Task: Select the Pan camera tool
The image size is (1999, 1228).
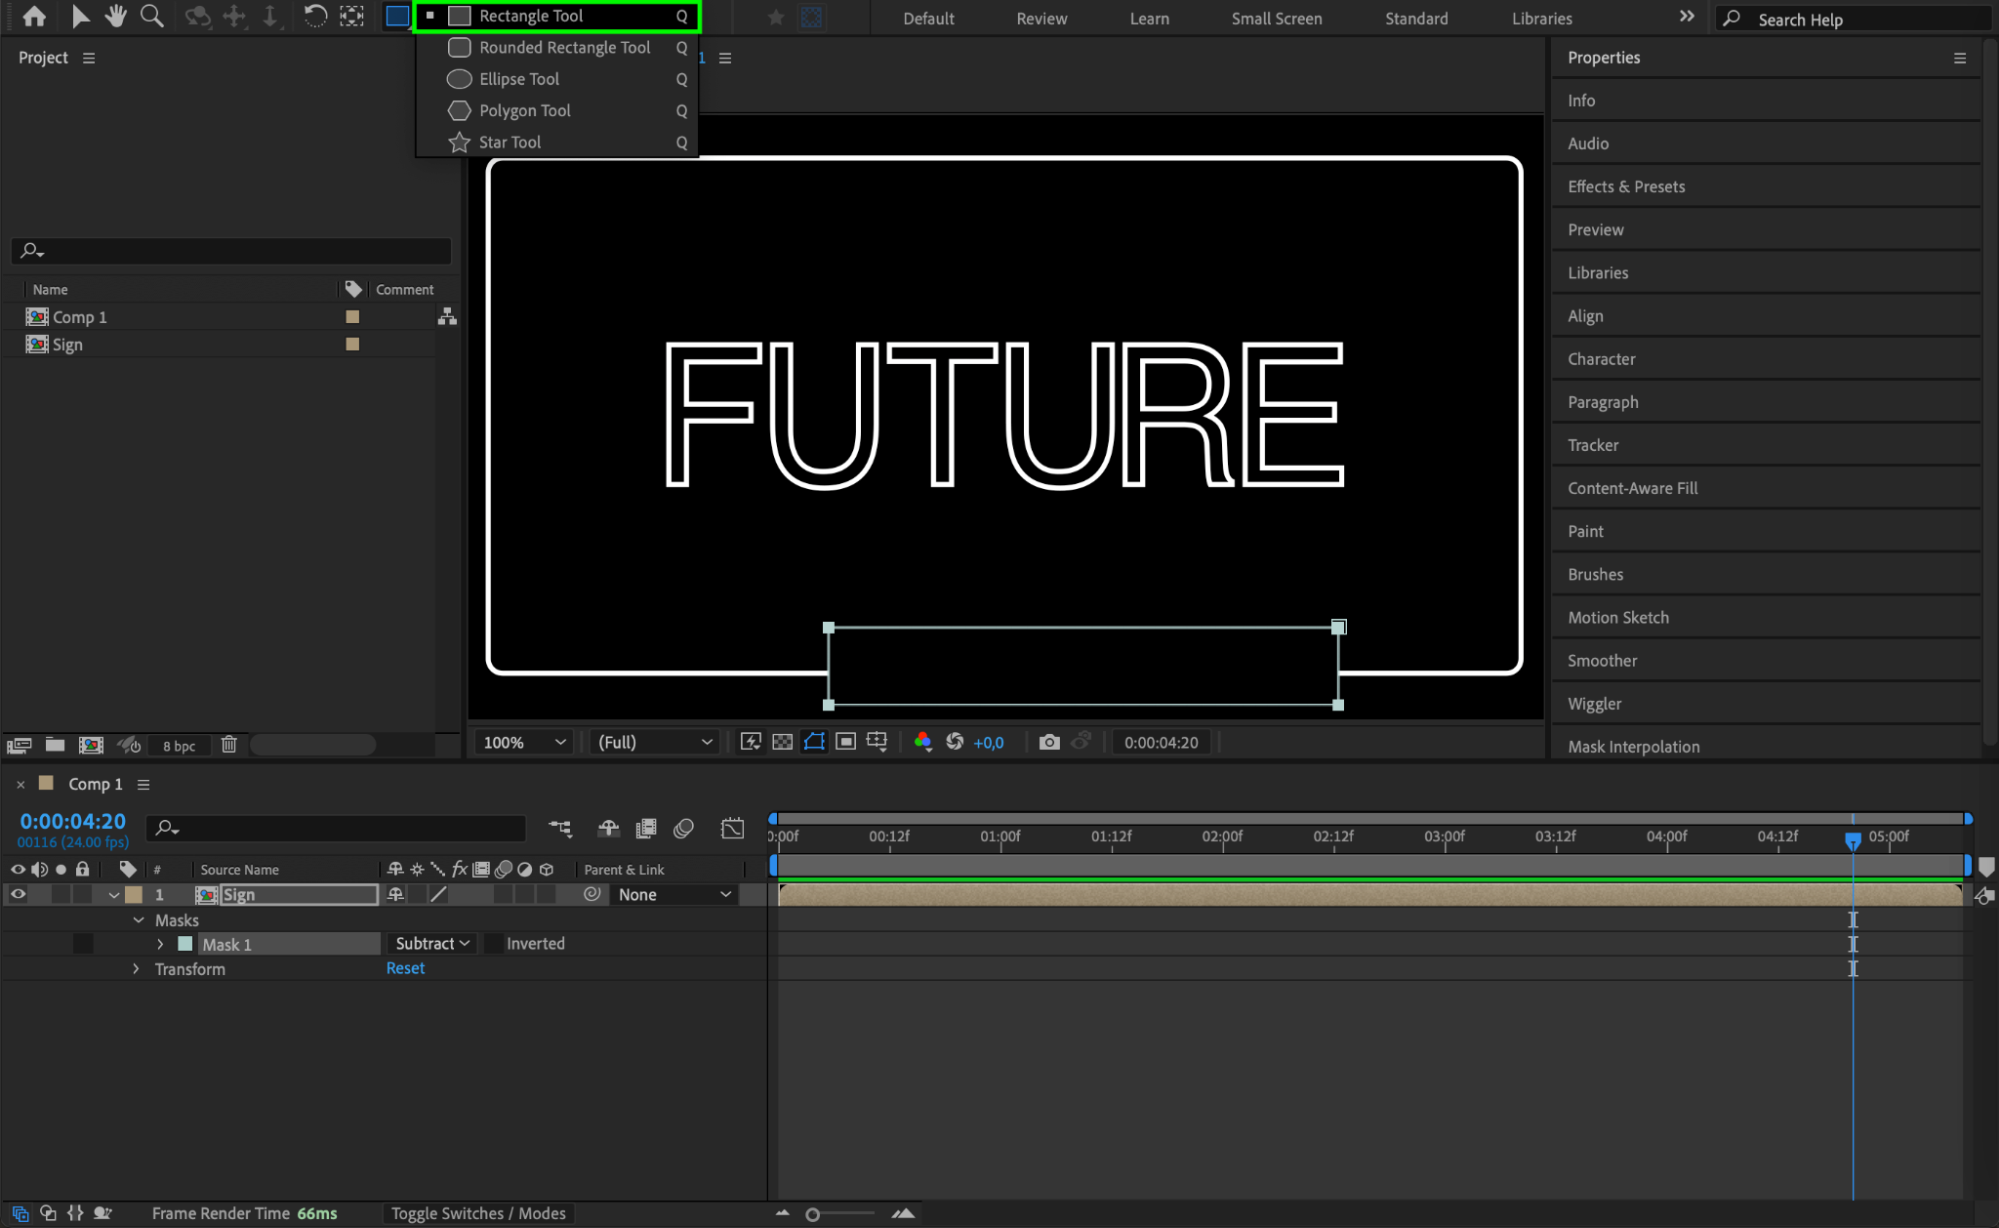Action: 234,16
